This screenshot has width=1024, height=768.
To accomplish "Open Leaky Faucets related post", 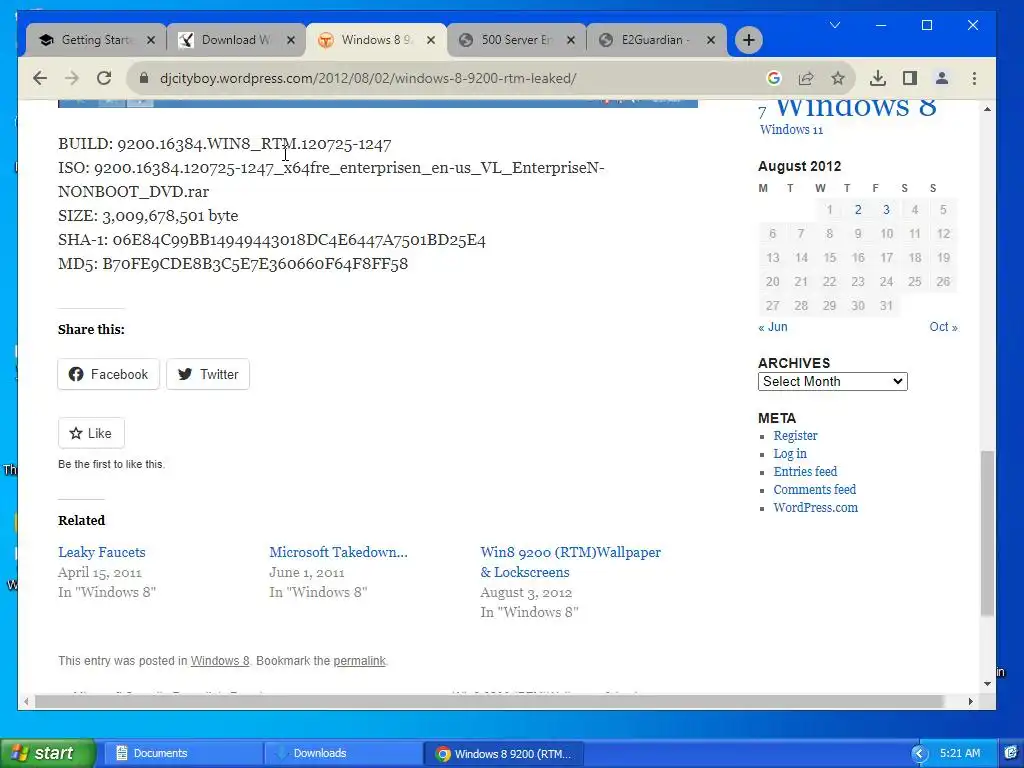I will (x=102, y=552).
